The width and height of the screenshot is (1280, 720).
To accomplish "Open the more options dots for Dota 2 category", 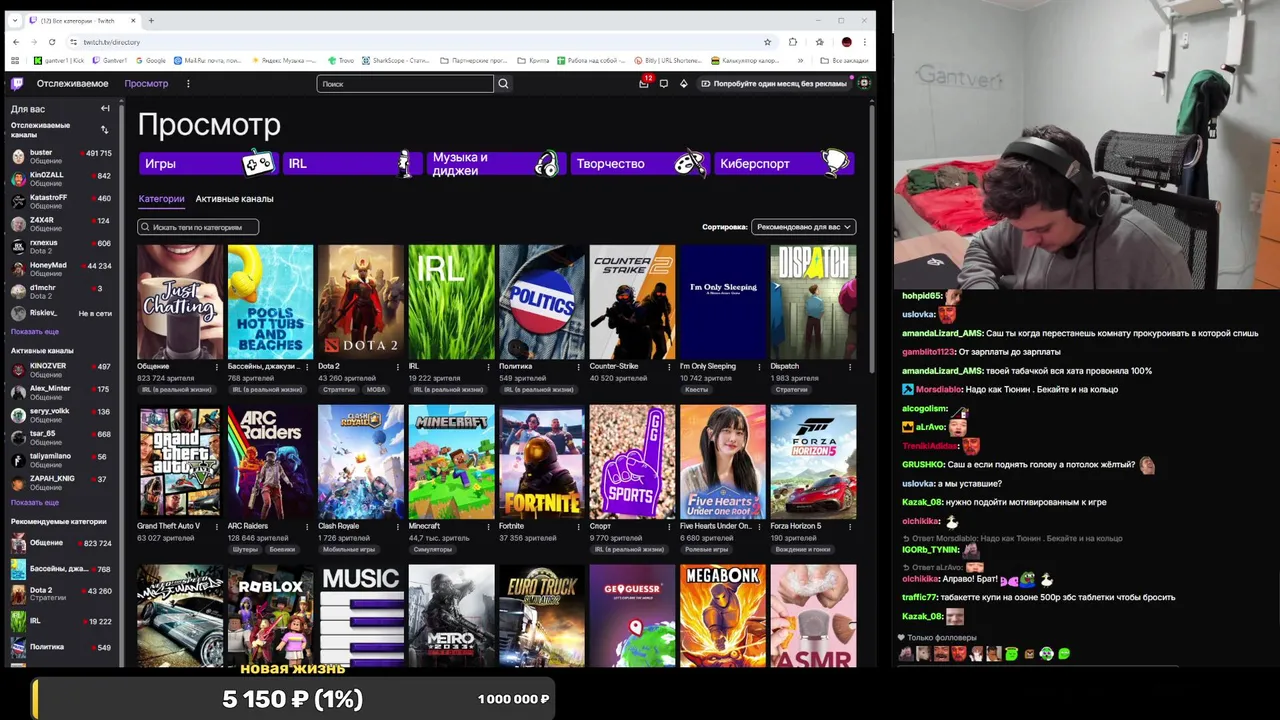I will (398, 367).
